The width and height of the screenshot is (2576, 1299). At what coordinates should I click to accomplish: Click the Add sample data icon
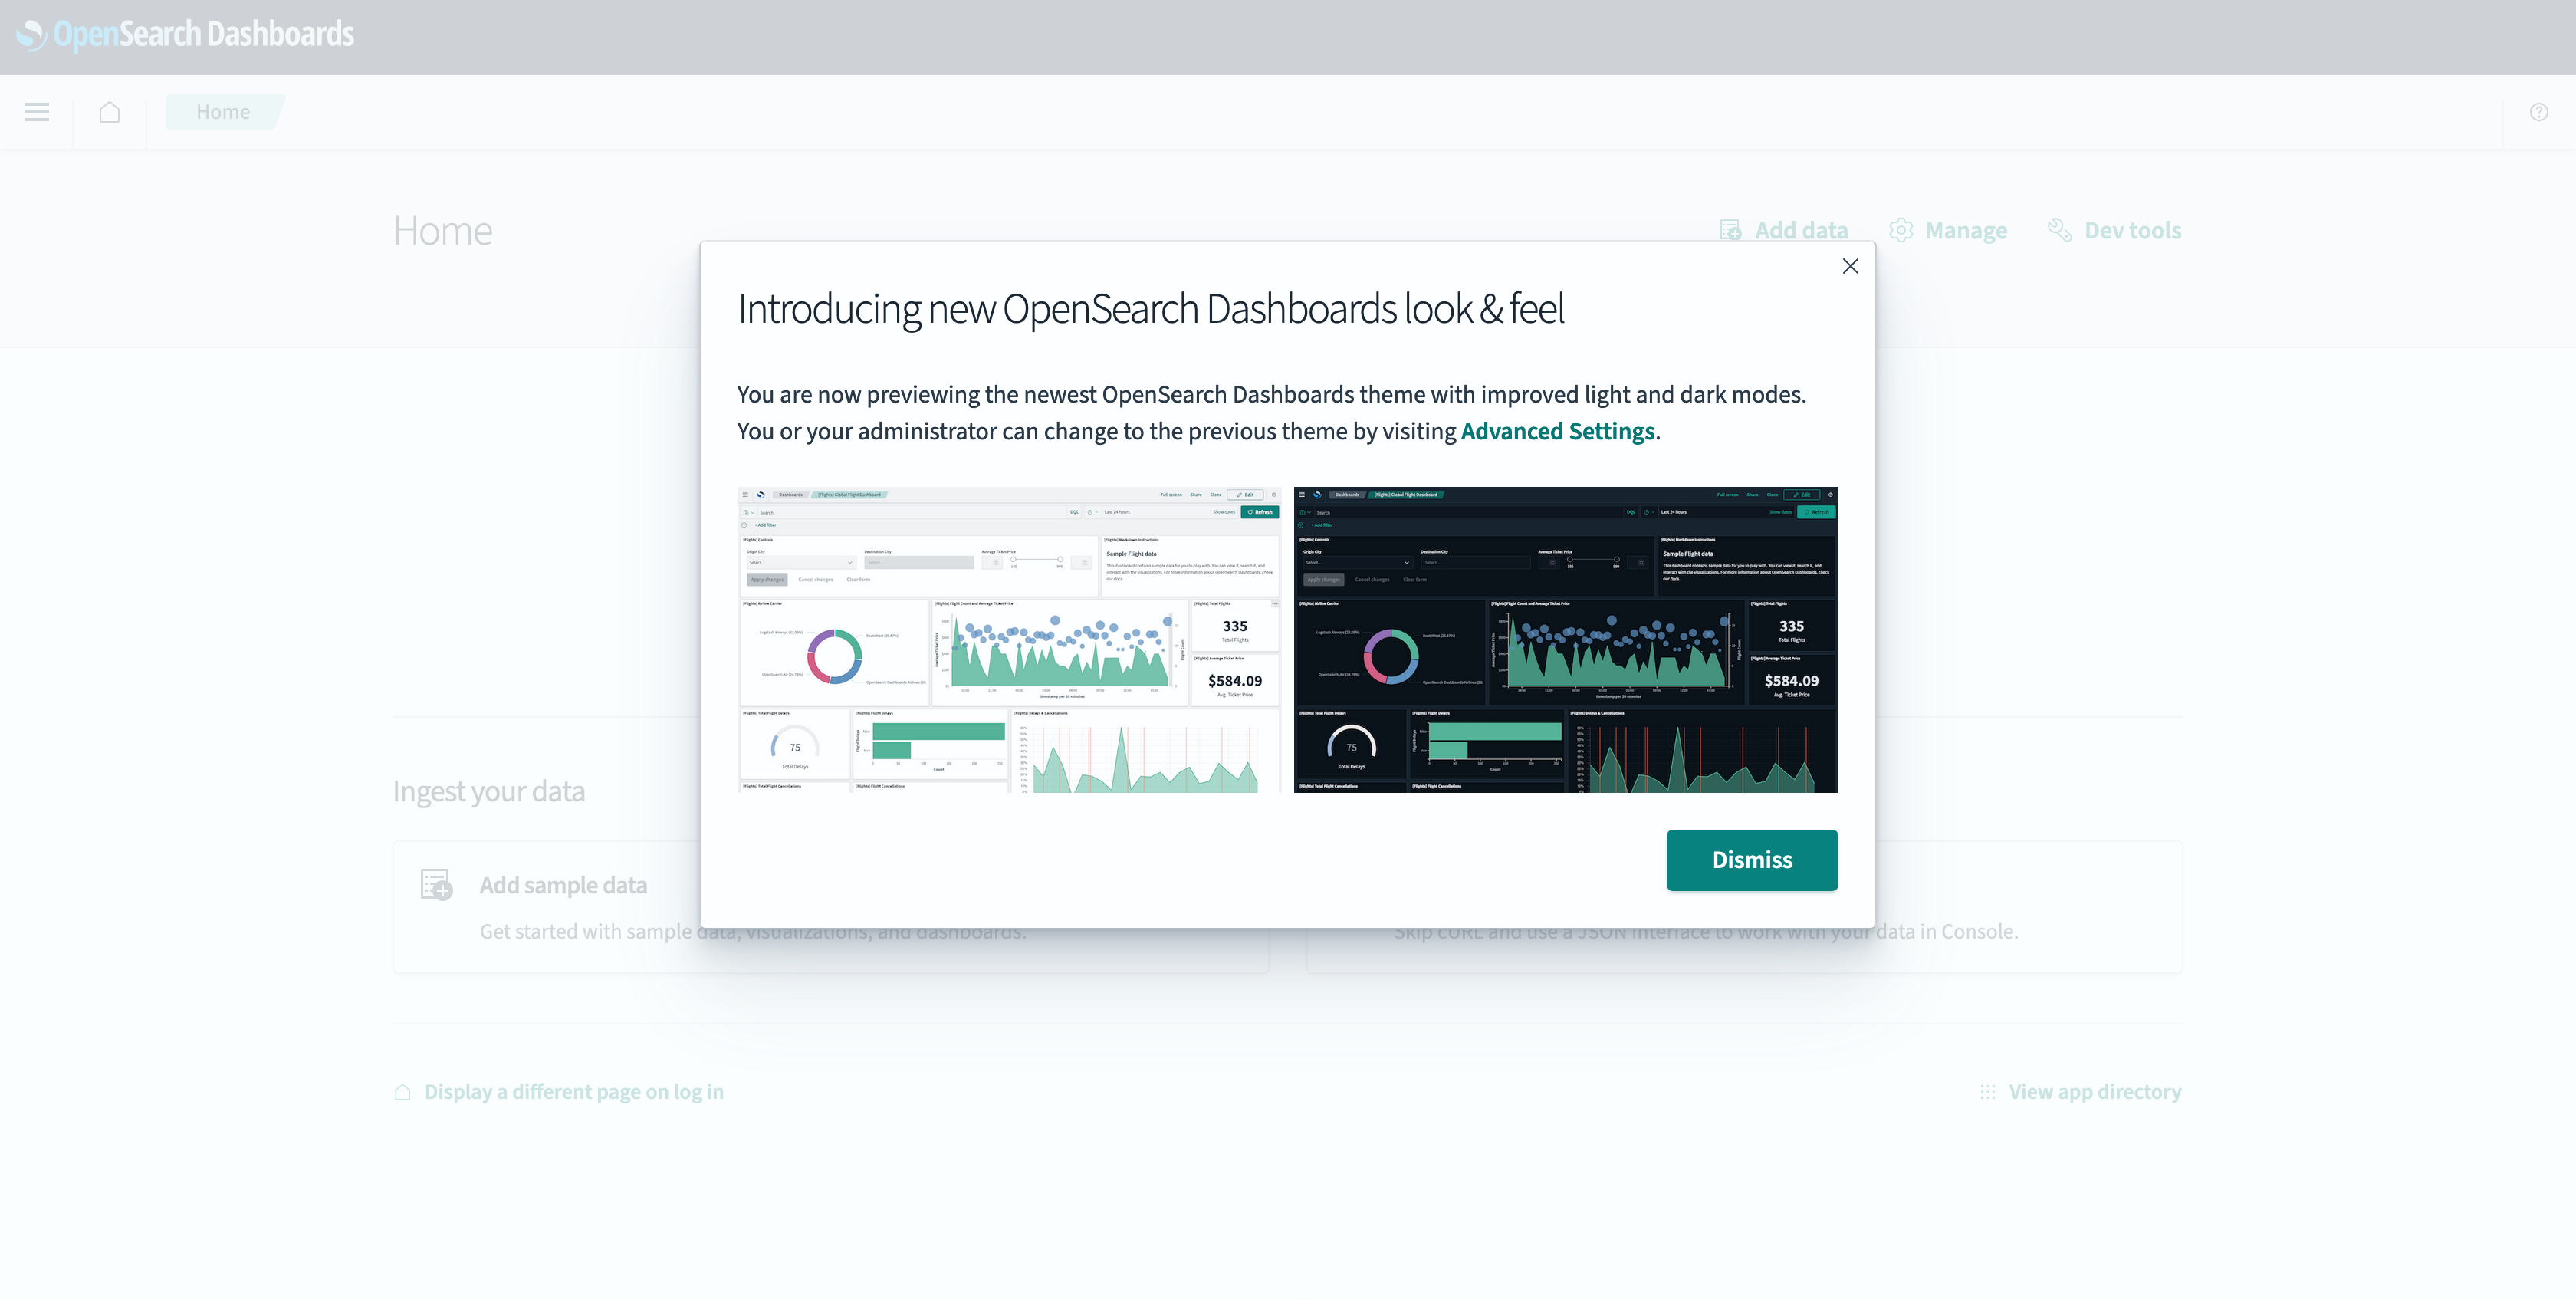pos(435,883)
